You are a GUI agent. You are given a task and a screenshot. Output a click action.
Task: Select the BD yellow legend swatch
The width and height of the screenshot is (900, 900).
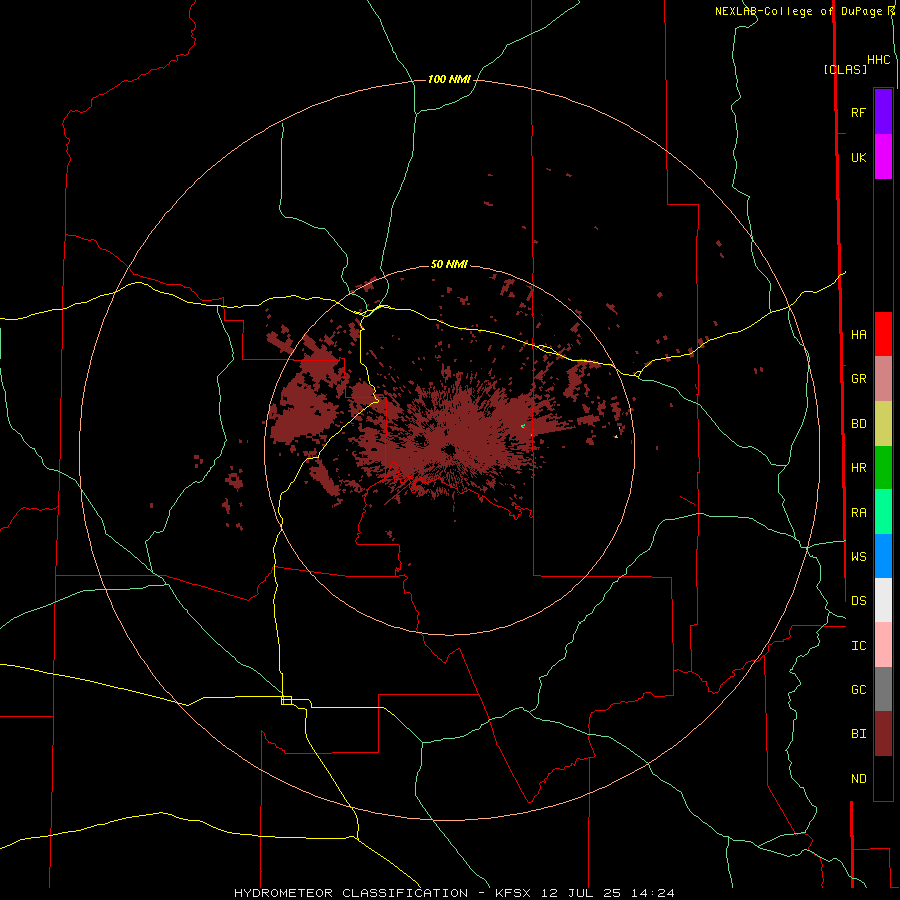coord(883,424)
